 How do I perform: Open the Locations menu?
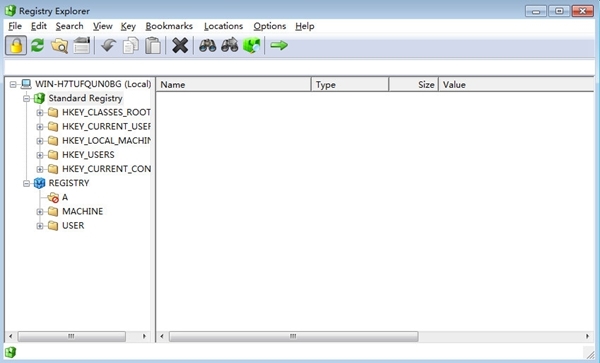click(x=223, y=26)
